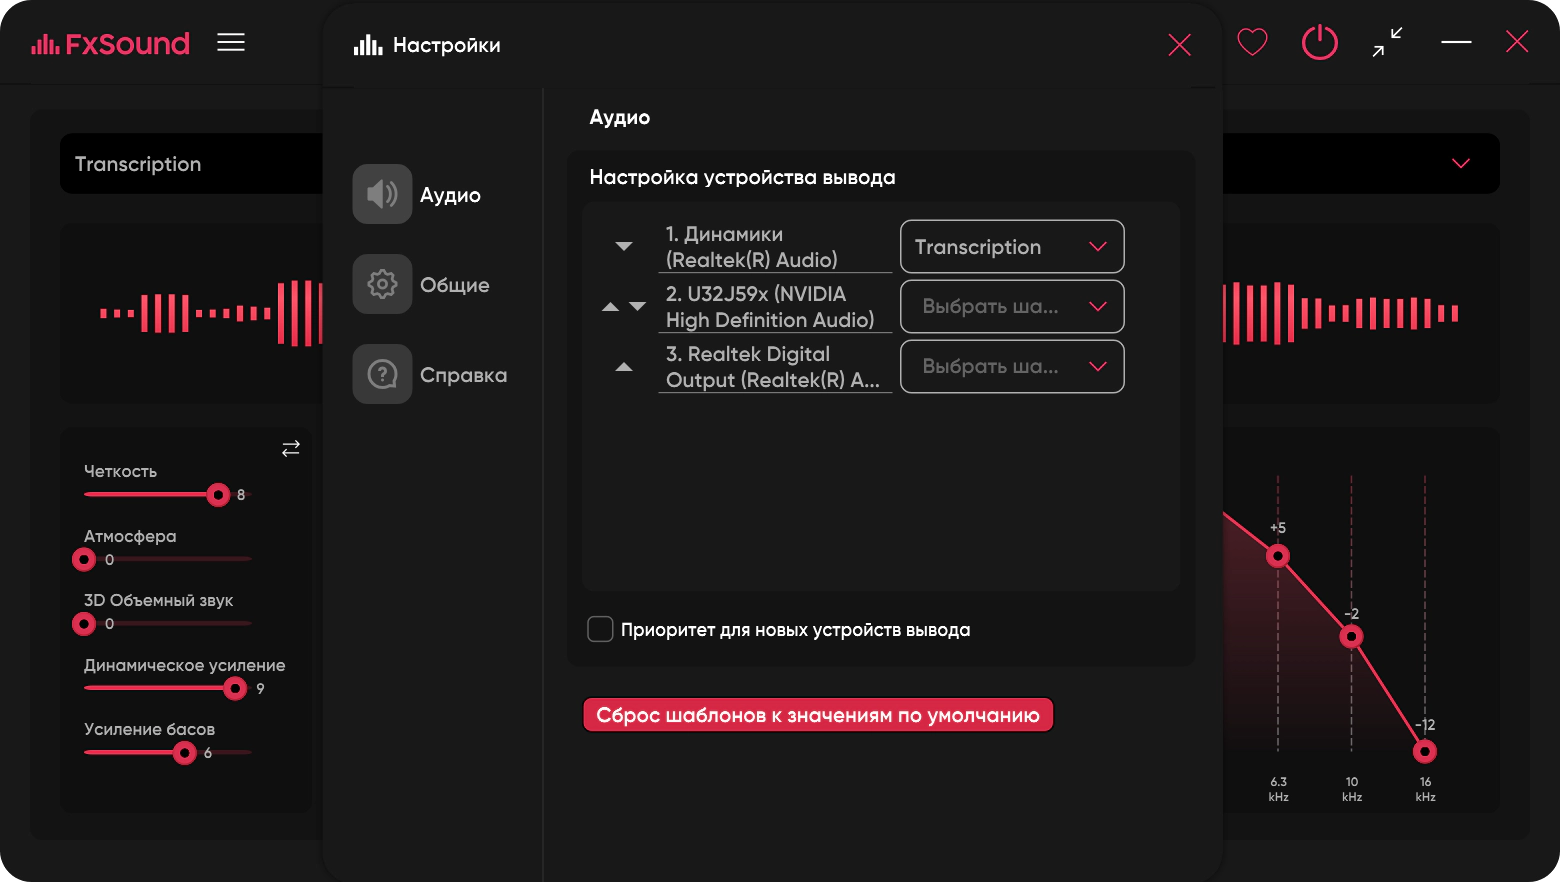Screen dimensions: 1560x882
Task: Click the 10 kHz equalizer band point
Action: point(1351,637)
